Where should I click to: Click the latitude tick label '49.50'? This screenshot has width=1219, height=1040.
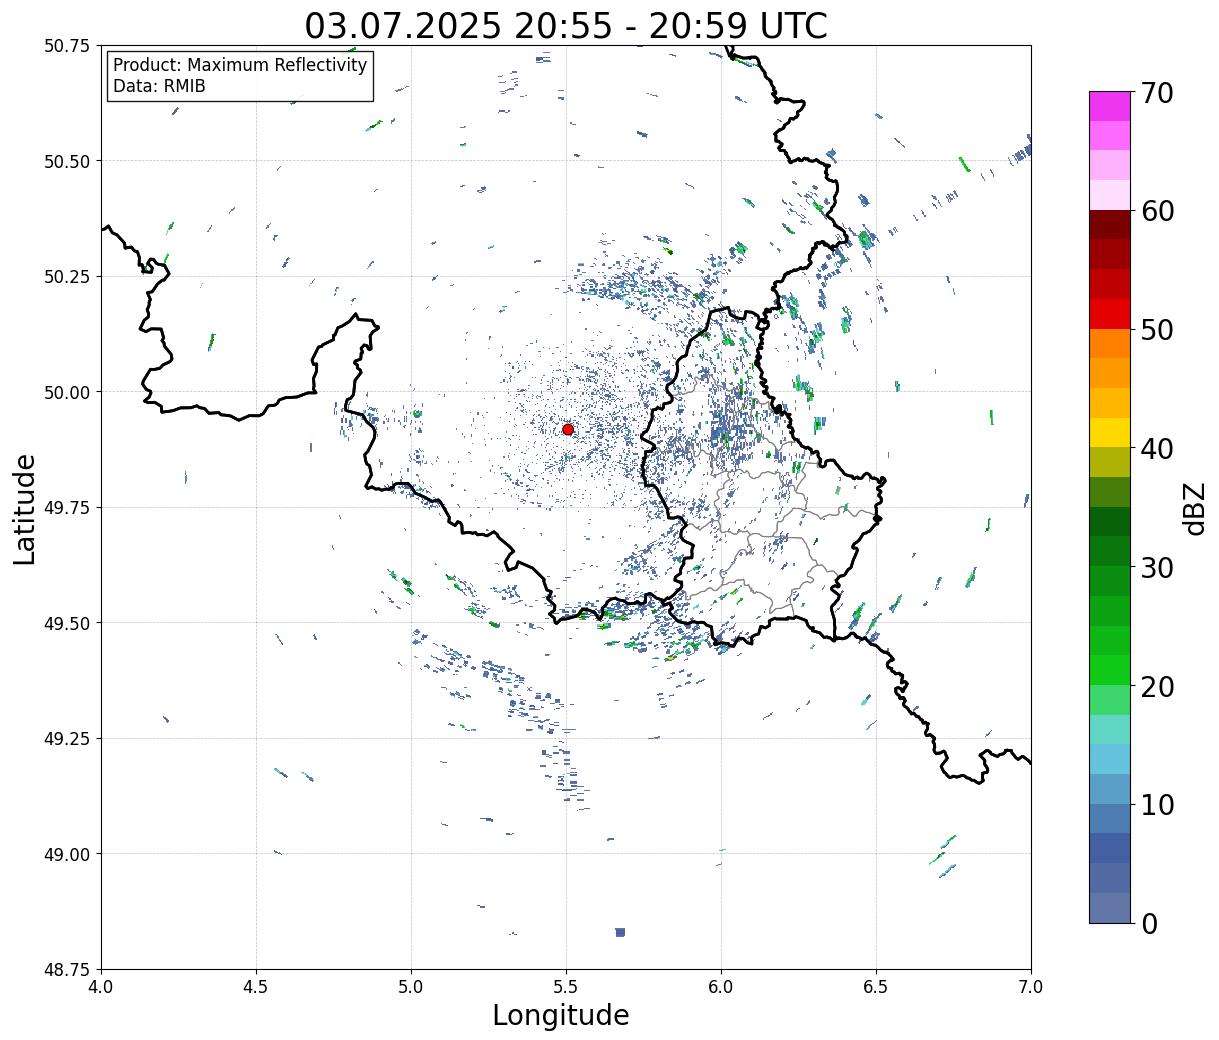click(67, 623)
